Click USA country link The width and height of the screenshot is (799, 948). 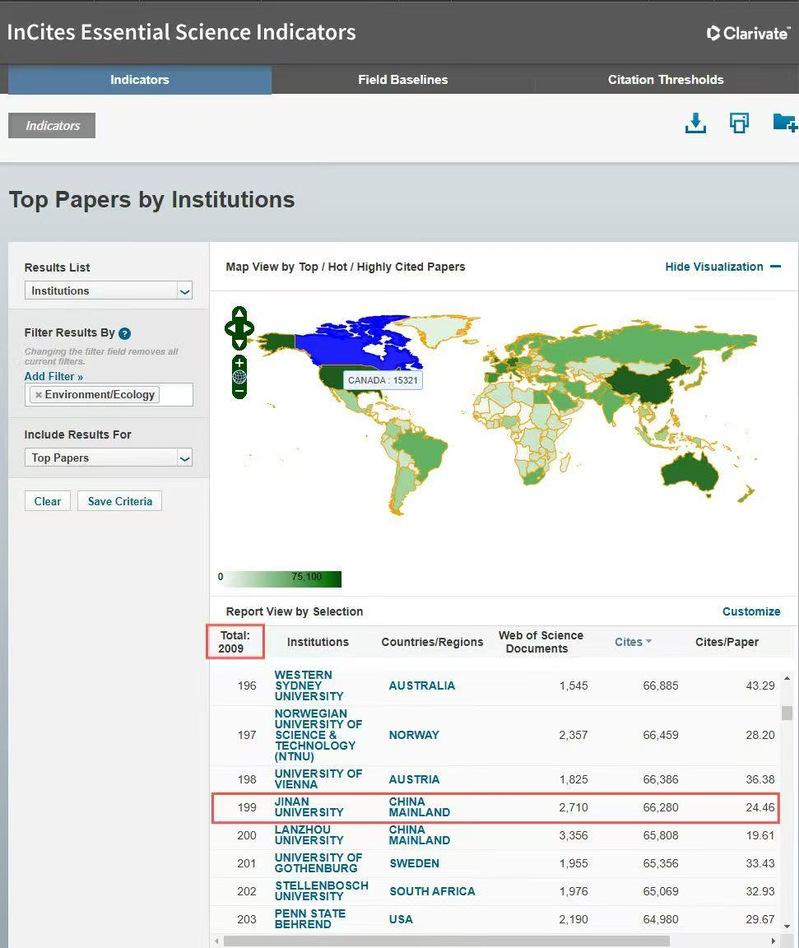401,919
